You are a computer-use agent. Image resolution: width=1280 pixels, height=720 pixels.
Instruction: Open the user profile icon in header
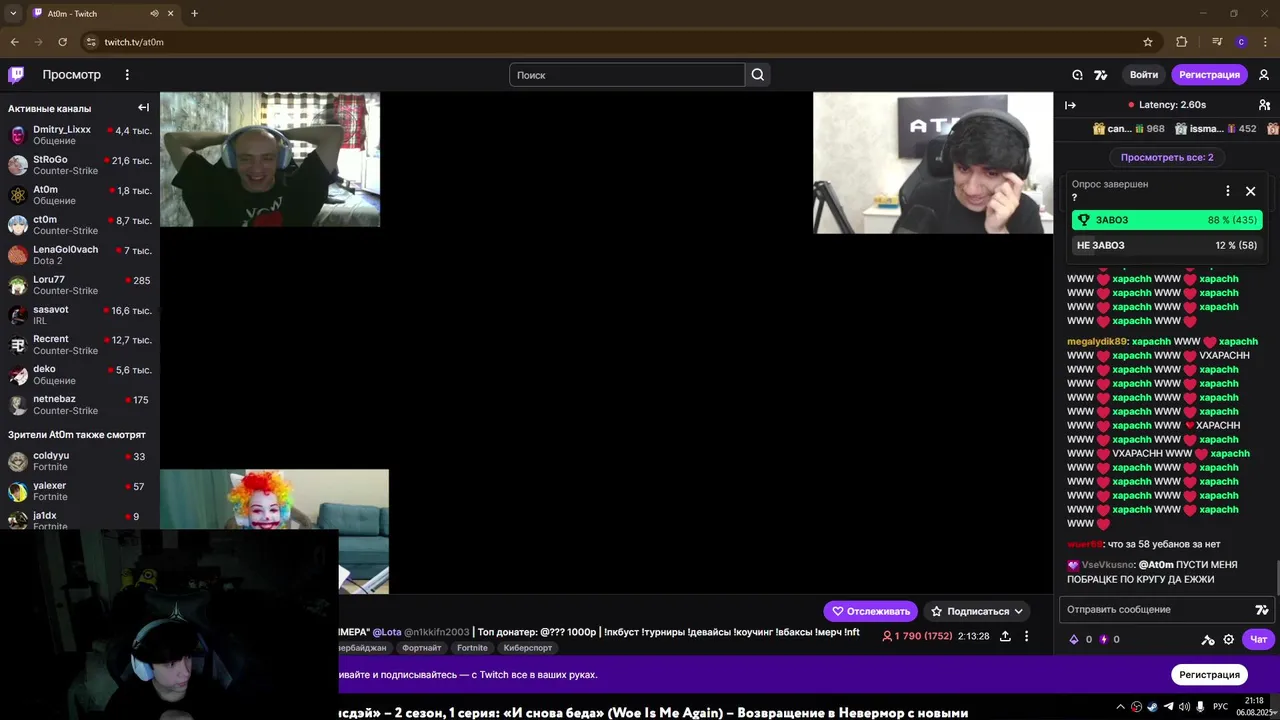(1264, 75)
